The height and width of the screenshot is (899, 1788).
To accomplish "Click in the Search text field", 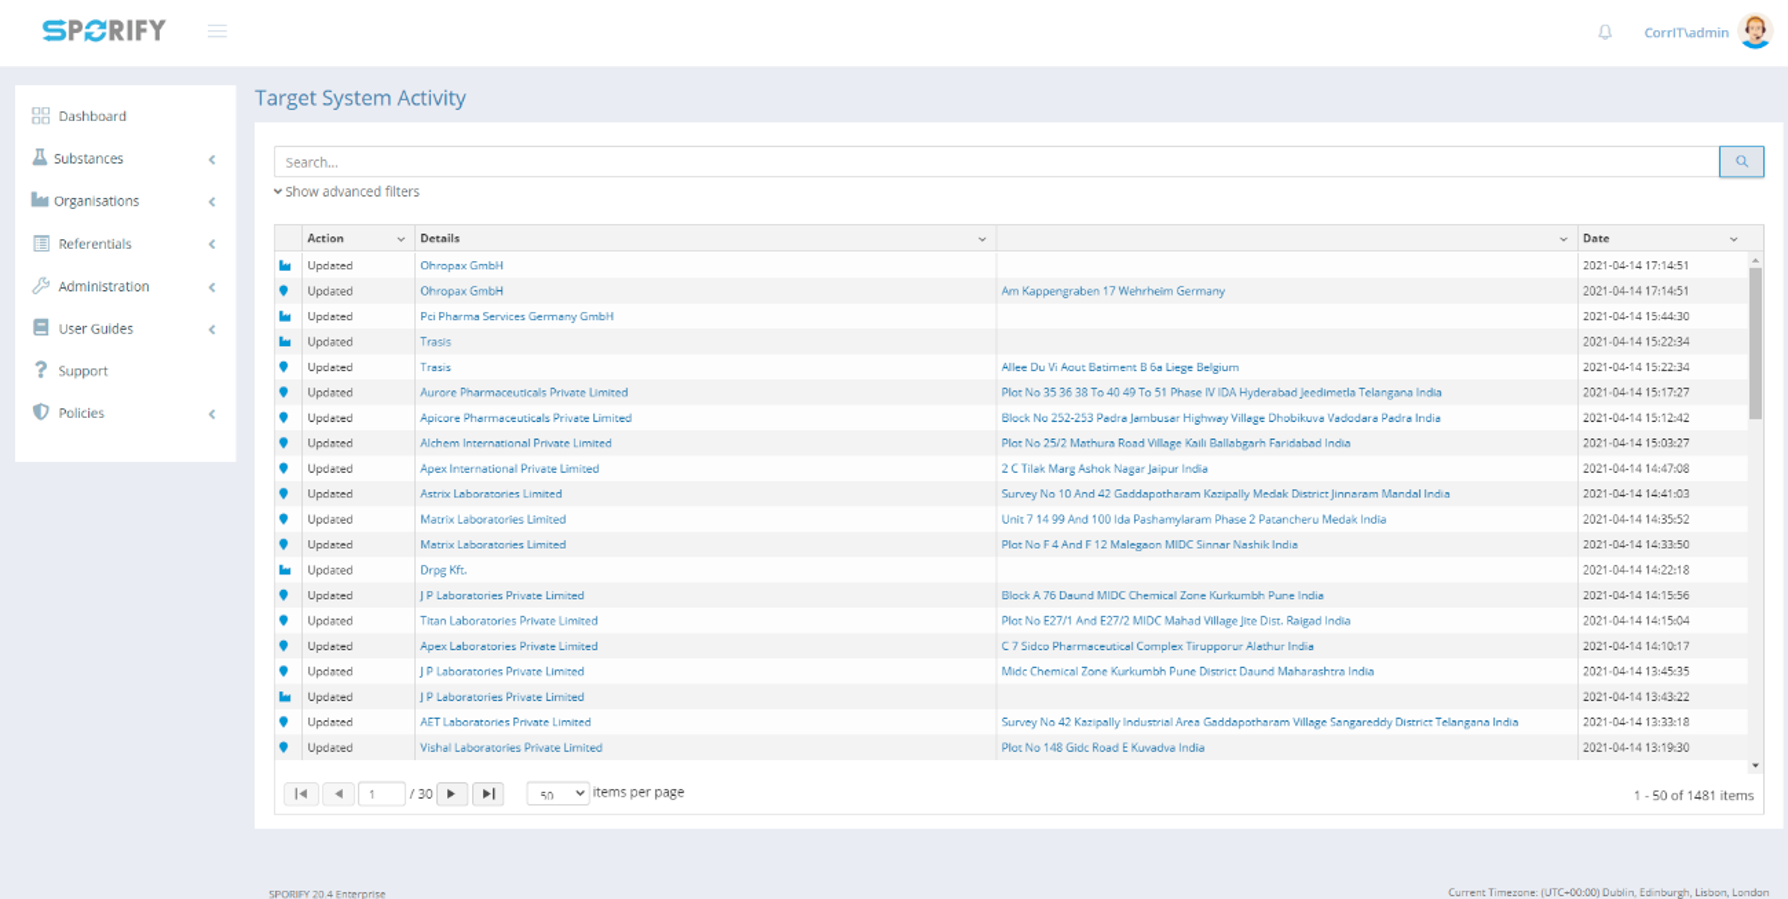I will [995, 162].
